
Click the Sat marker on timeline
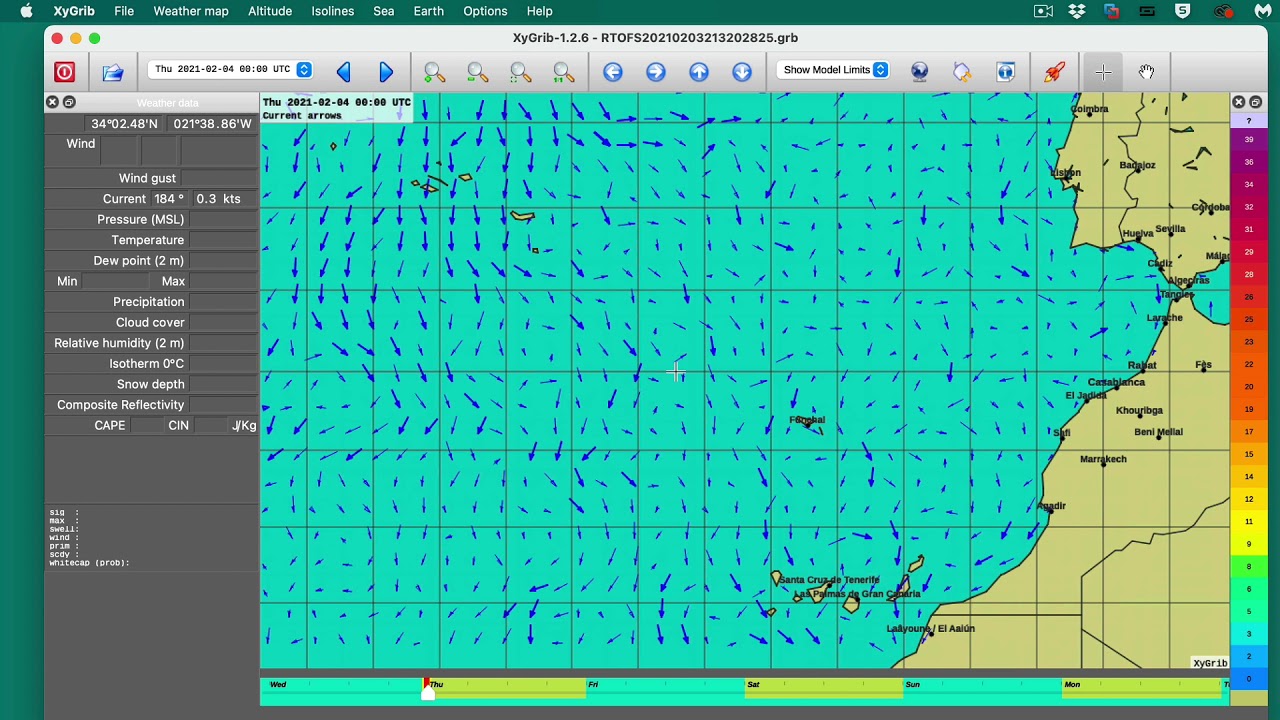pos(753,685)
